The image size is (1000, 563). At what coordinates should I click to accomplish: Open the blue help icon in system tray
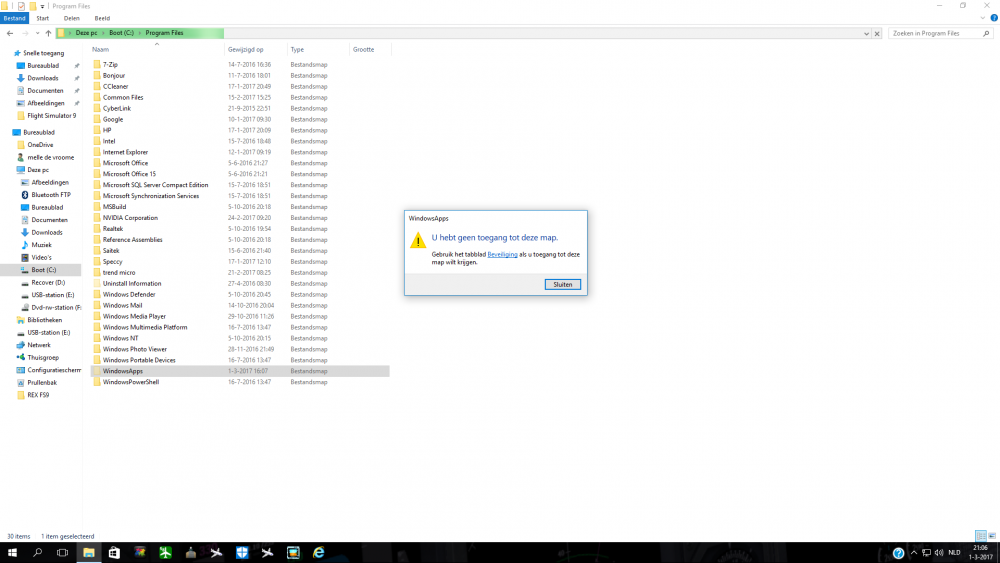tap(898, 553)
